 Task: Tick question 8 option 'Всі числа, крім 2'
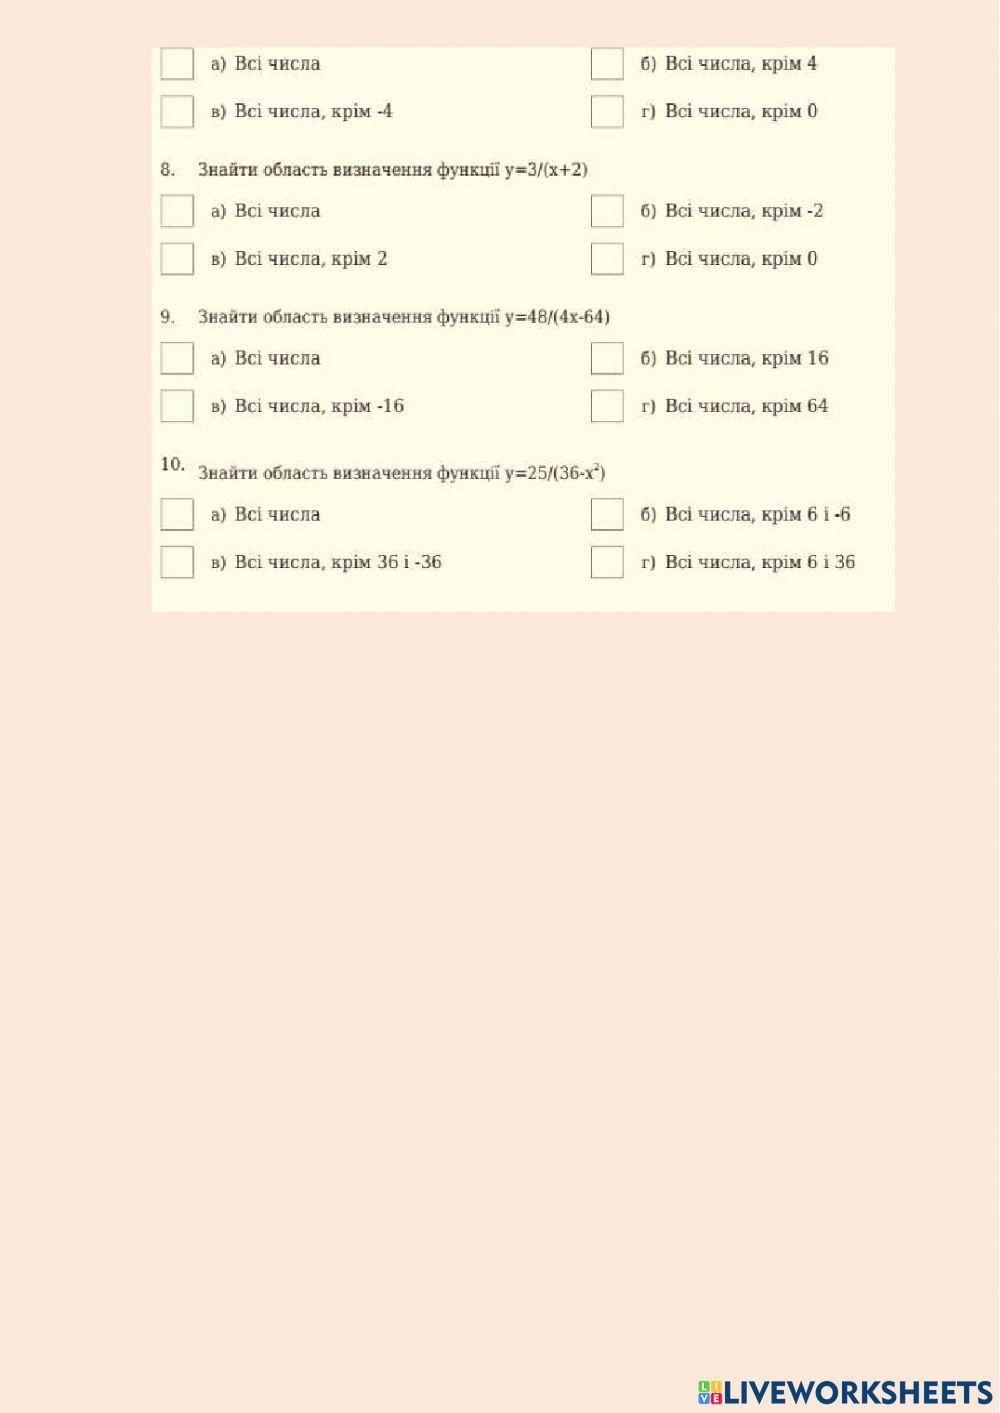(177, 259)
